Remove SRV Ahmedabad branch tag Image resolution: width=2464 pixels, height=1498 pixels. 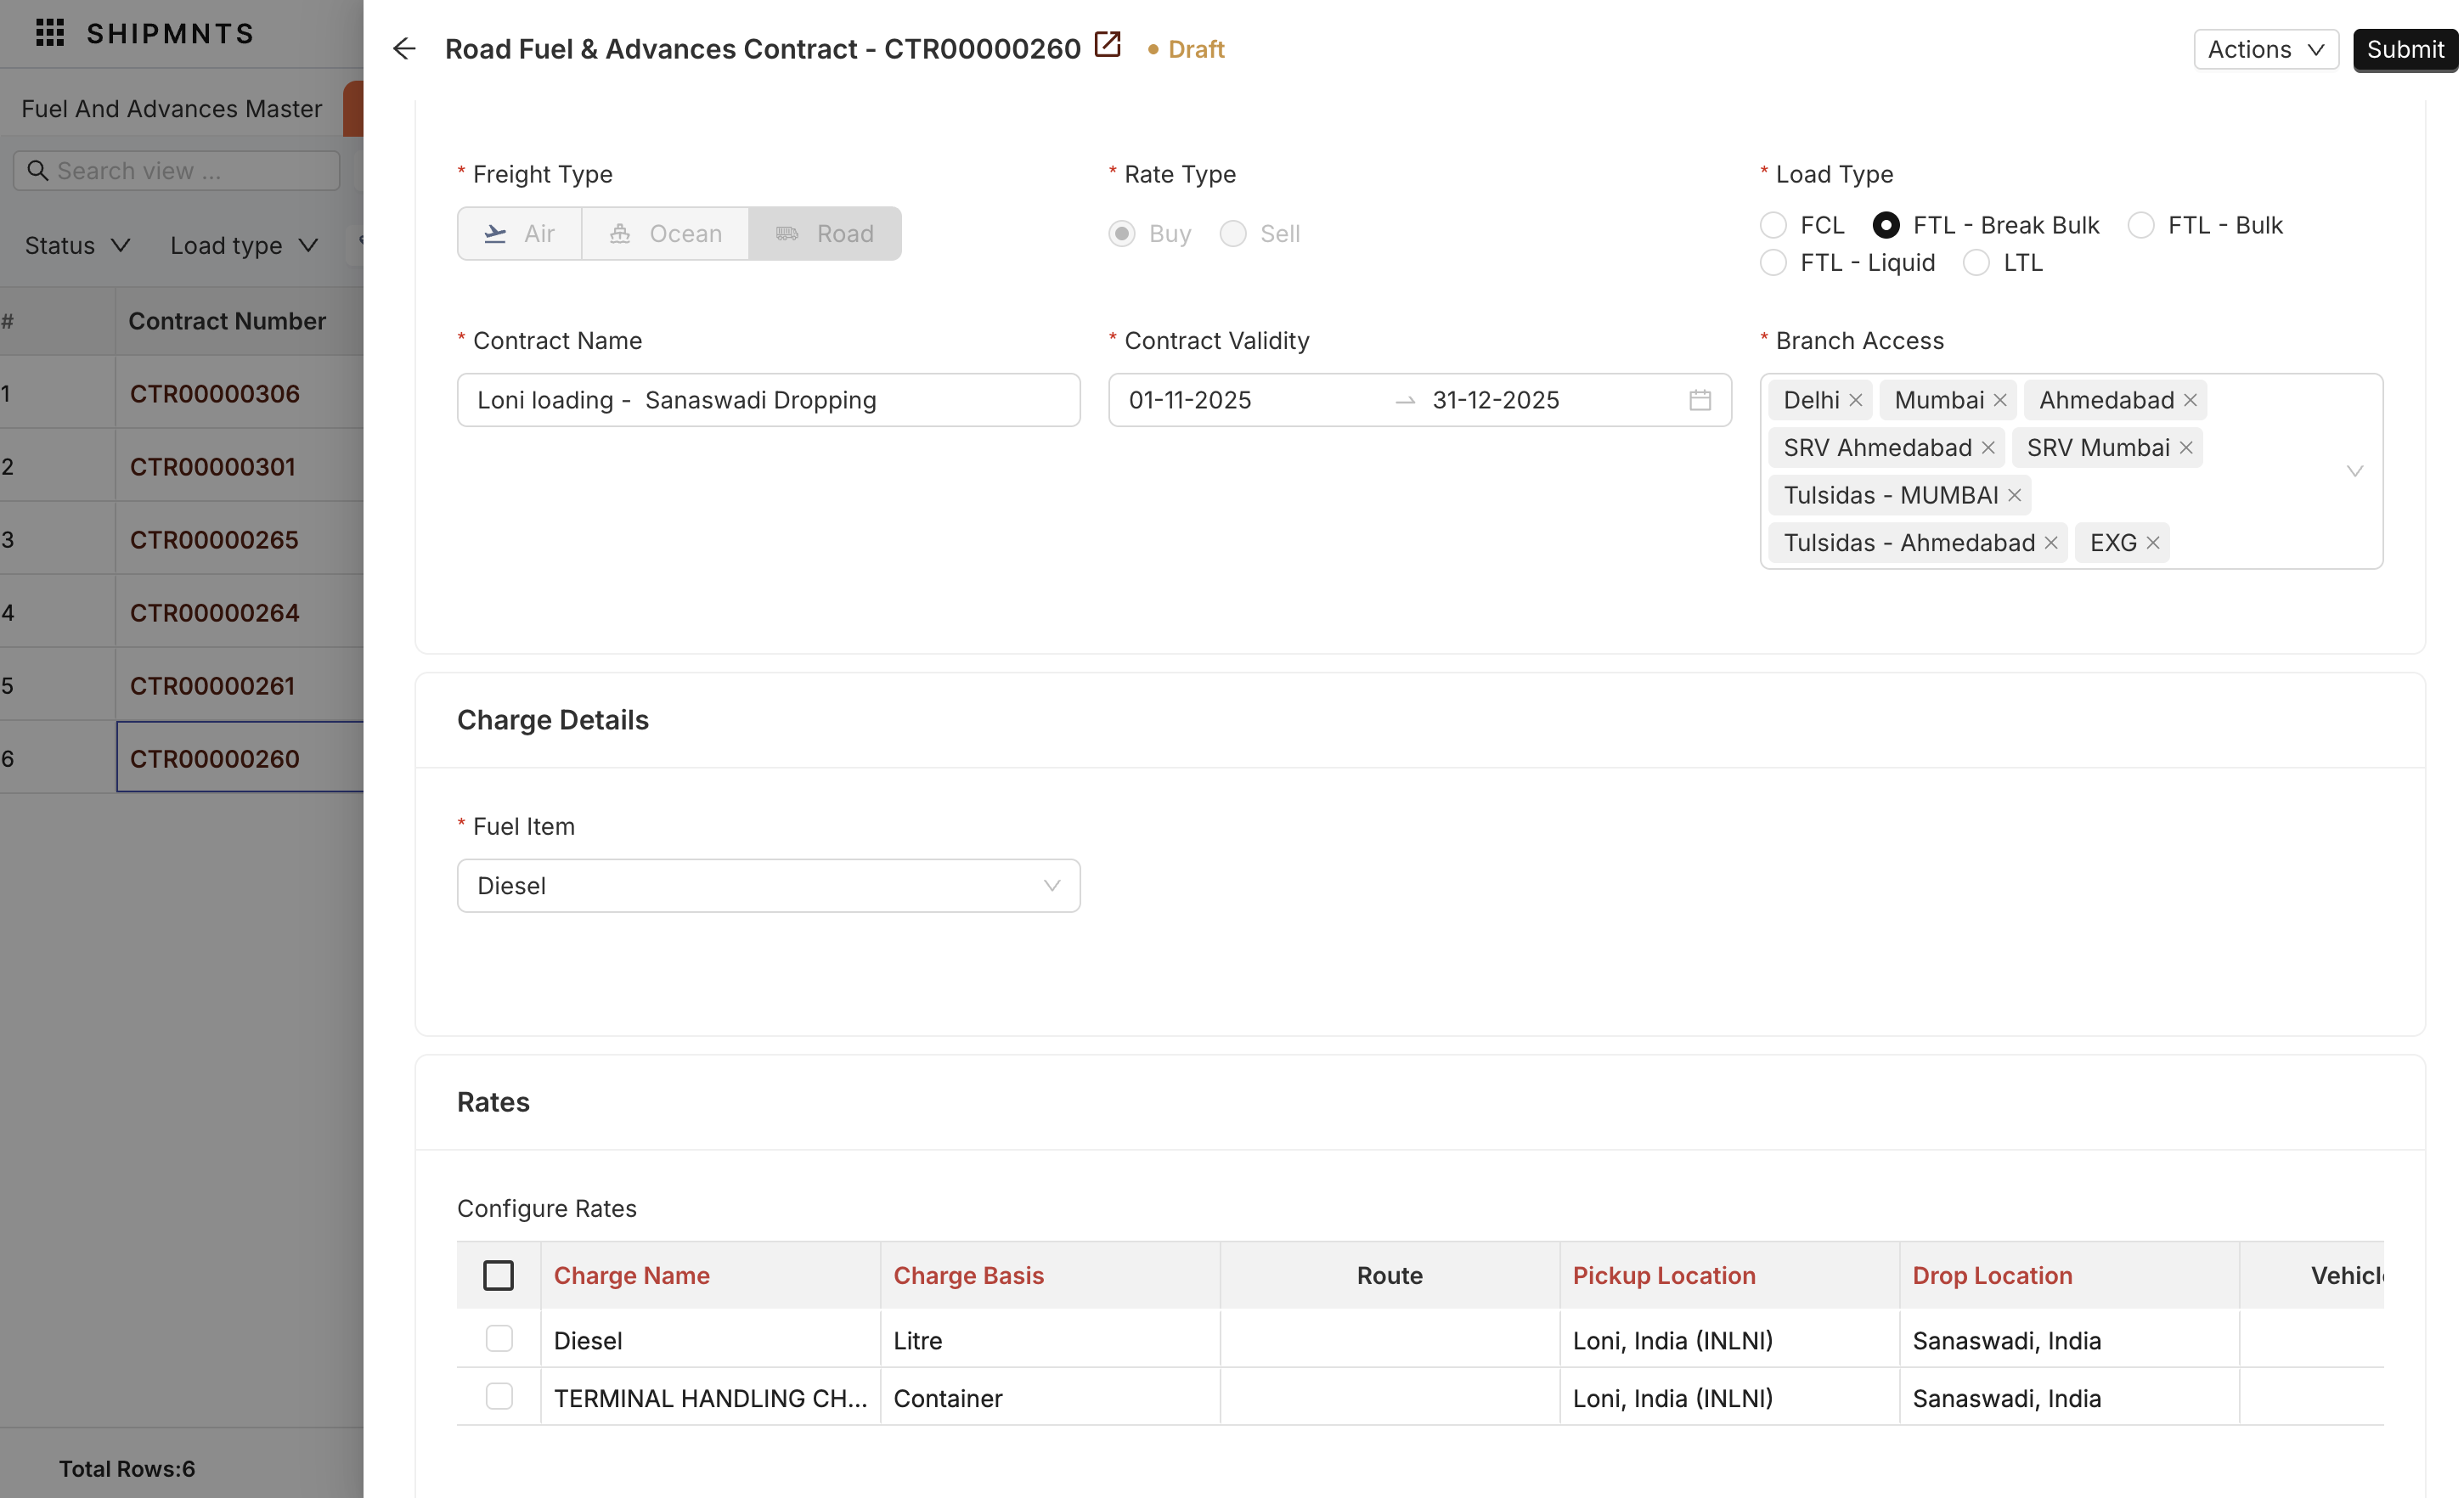point(1988,448)
